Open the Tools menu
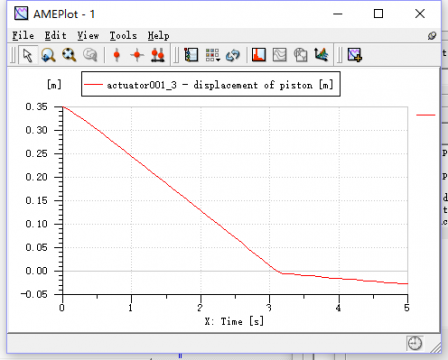This screenshot has width=448, height=360. coord(123,36)
